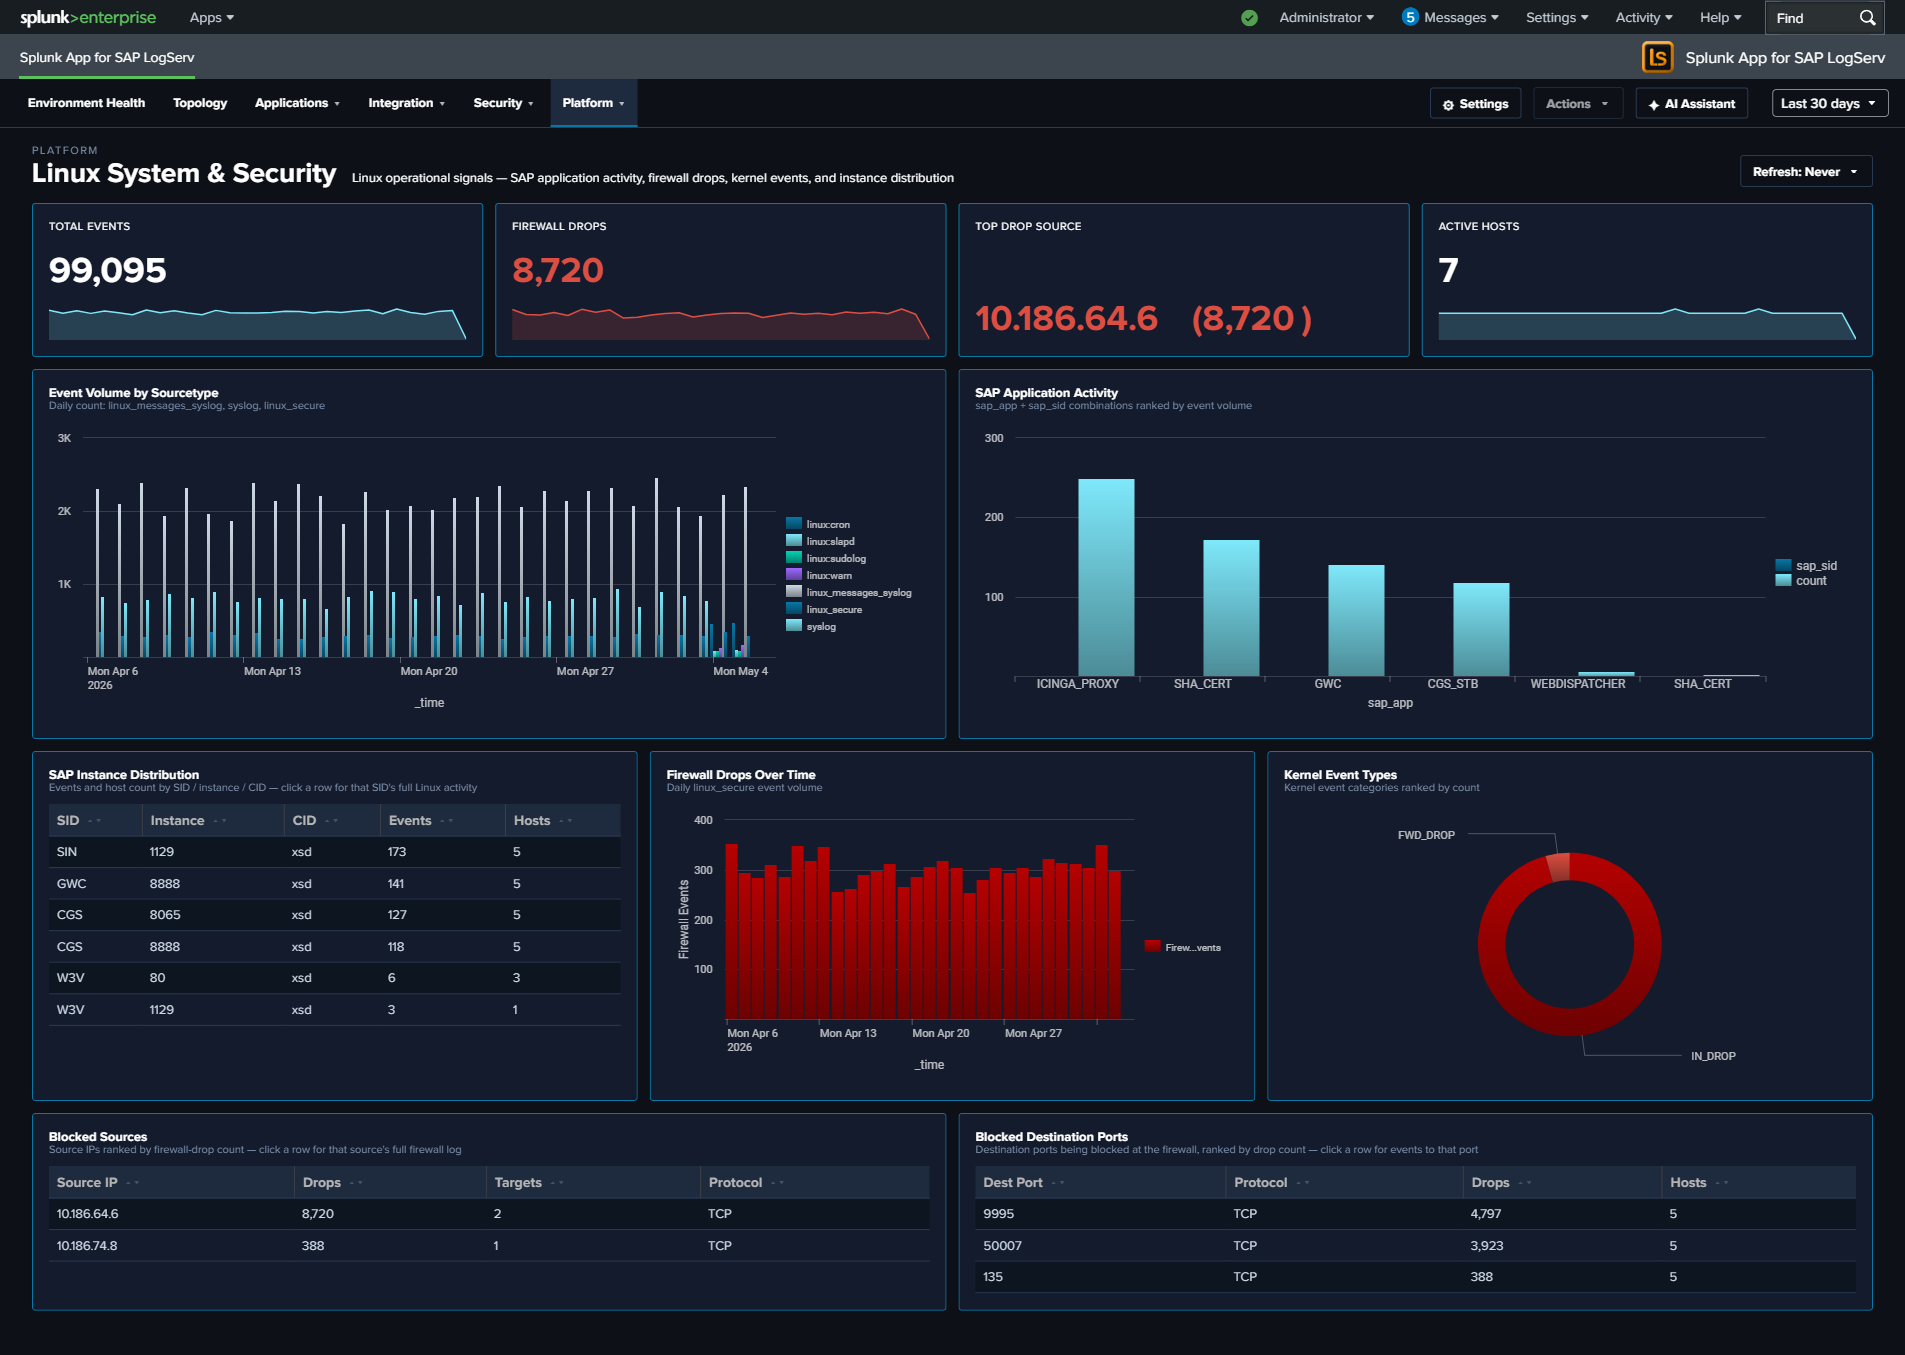
Task: Expand the Administrator account menu
Action: [x=1326, y=18]
